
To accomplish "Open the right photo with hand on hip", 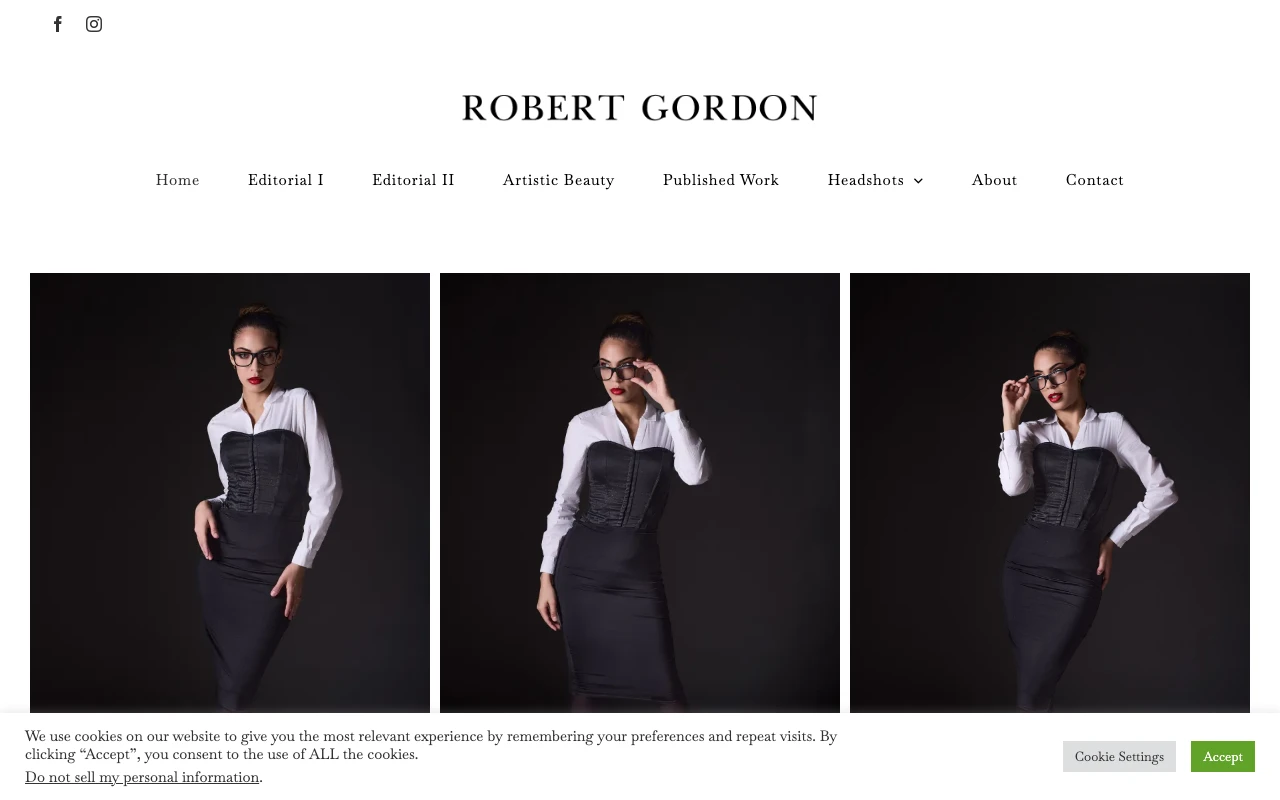I will tap(1050, 493).
